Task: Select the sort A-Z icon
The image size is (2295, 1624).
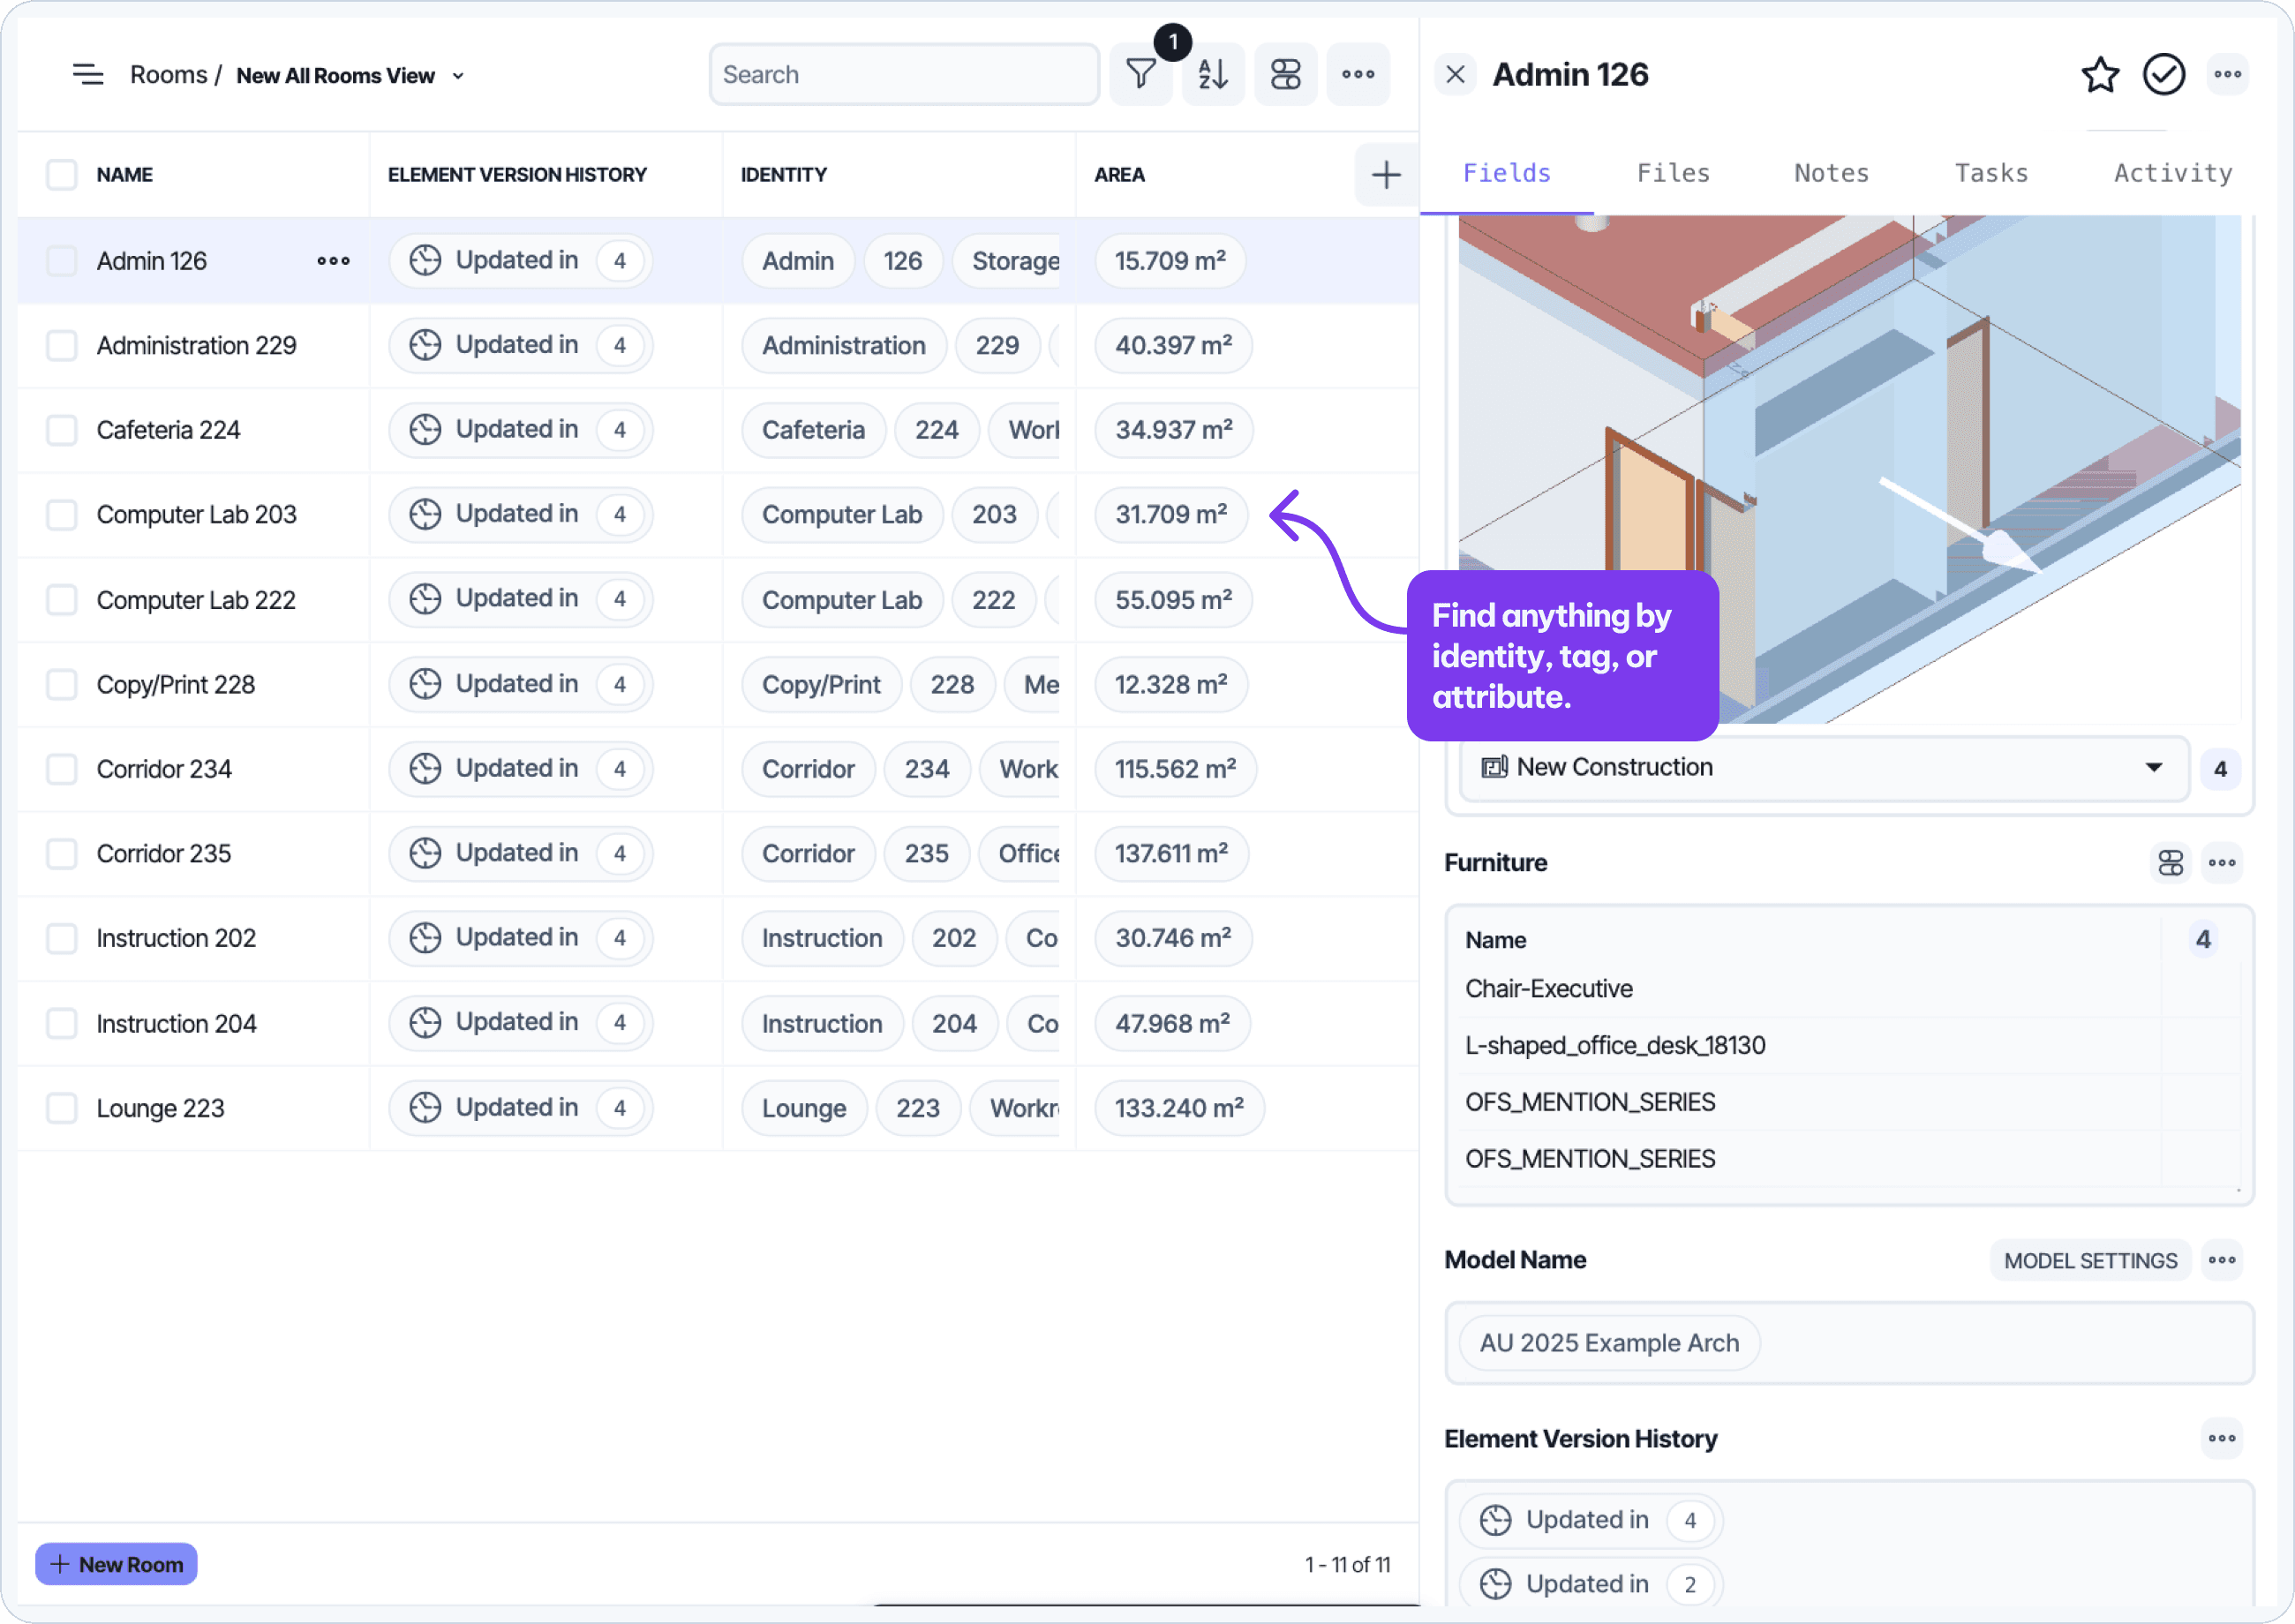Action: click(x=1212, y=73)
